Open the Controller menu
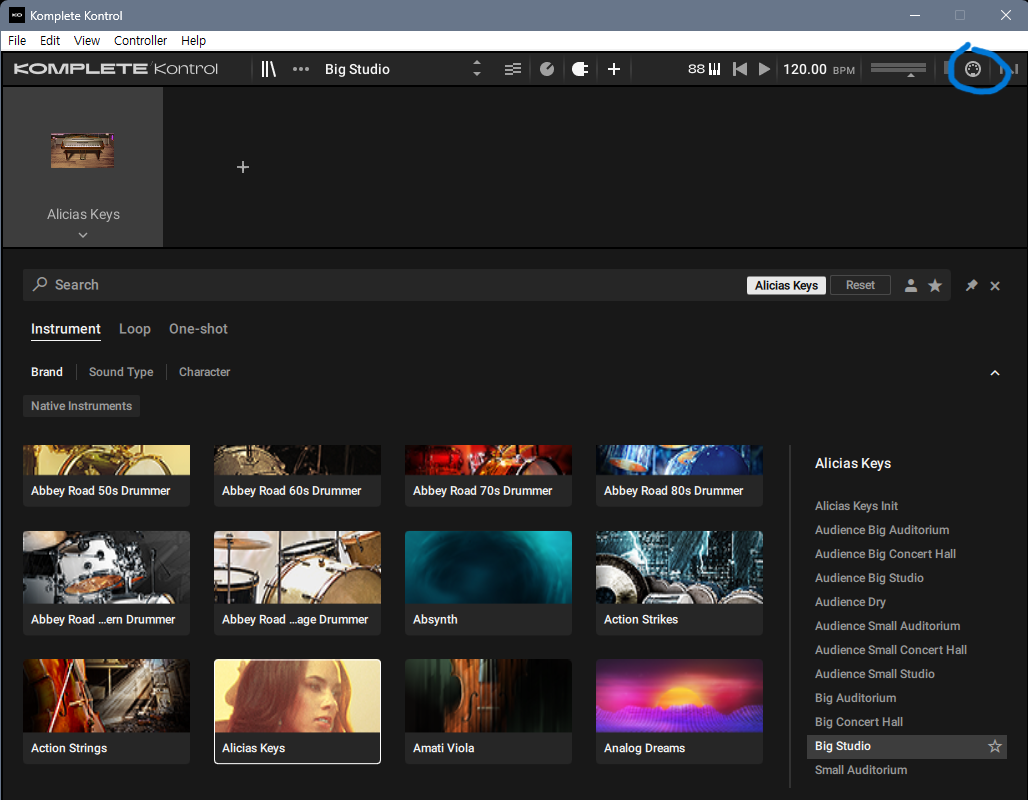This screenshot has width=1028, height=800. click(140, 41)
